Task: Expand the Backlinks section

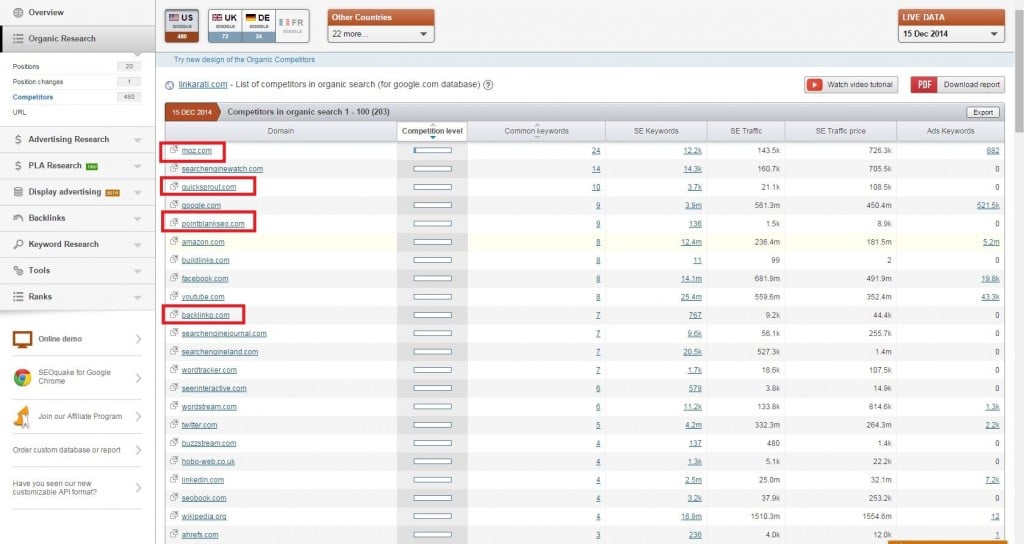Action: click(x=137, y=218)
